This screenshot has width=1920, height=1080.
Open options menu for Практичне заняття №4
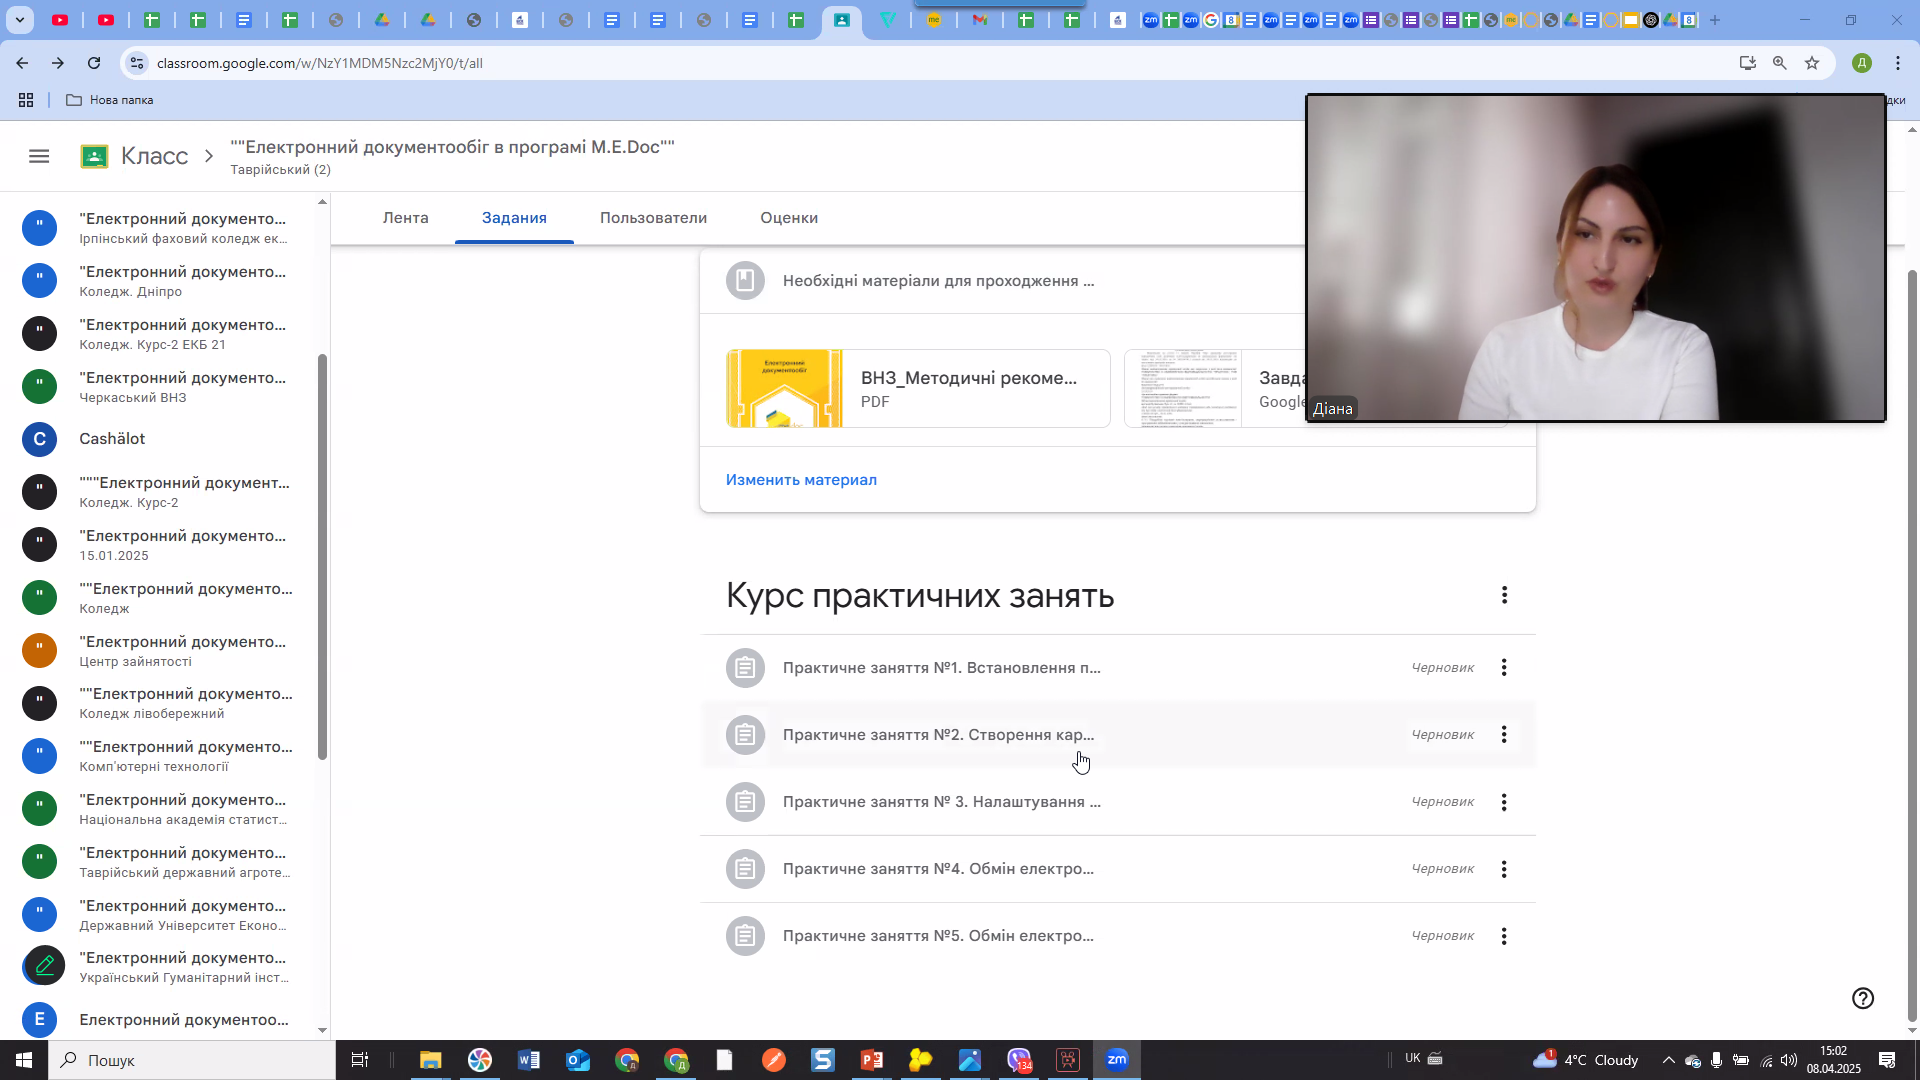[1504, 869]
